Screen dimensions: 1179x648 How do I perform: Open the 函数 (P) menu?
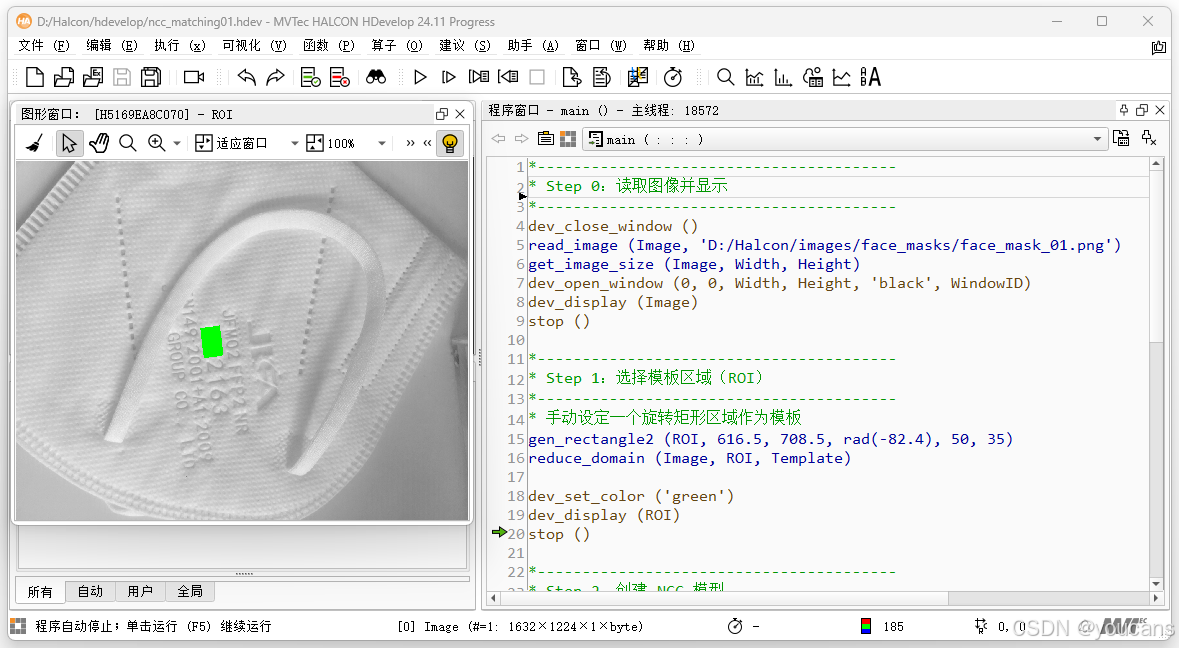329,45
